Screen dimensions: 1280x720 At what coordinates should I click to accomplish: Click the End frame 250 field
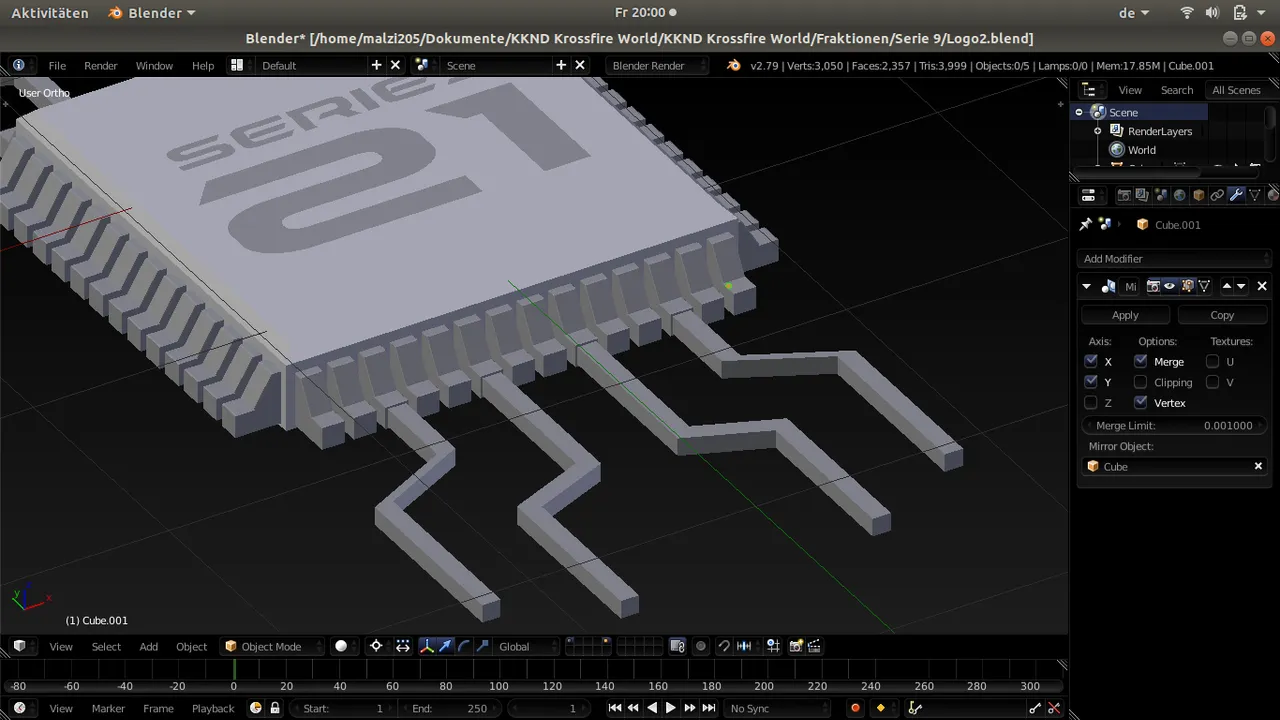pos(449,708)
